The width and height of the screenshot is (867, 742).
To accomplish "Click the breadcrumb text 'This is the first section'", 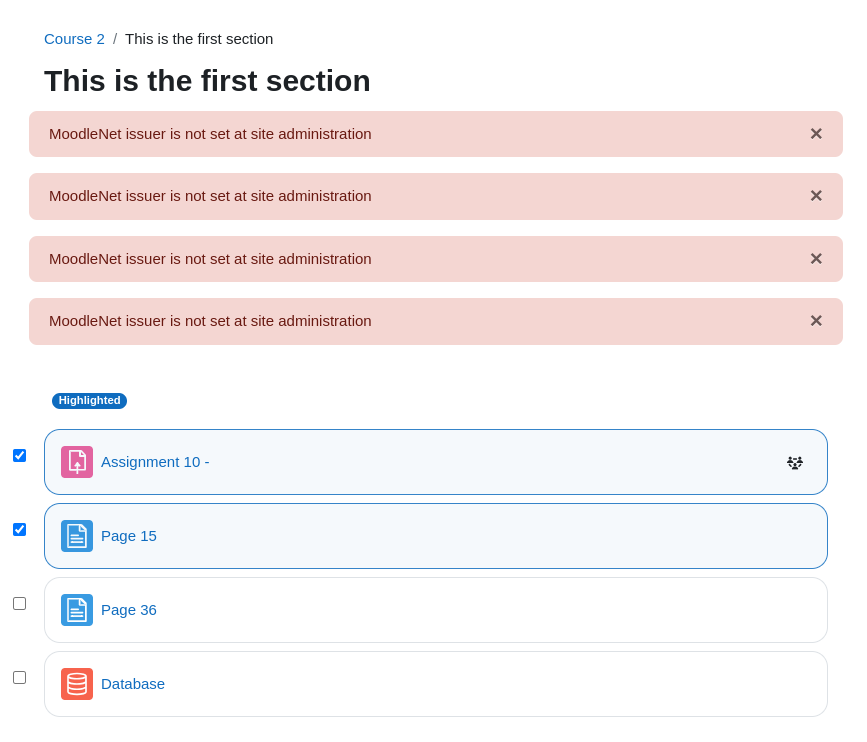I will 199,39.
